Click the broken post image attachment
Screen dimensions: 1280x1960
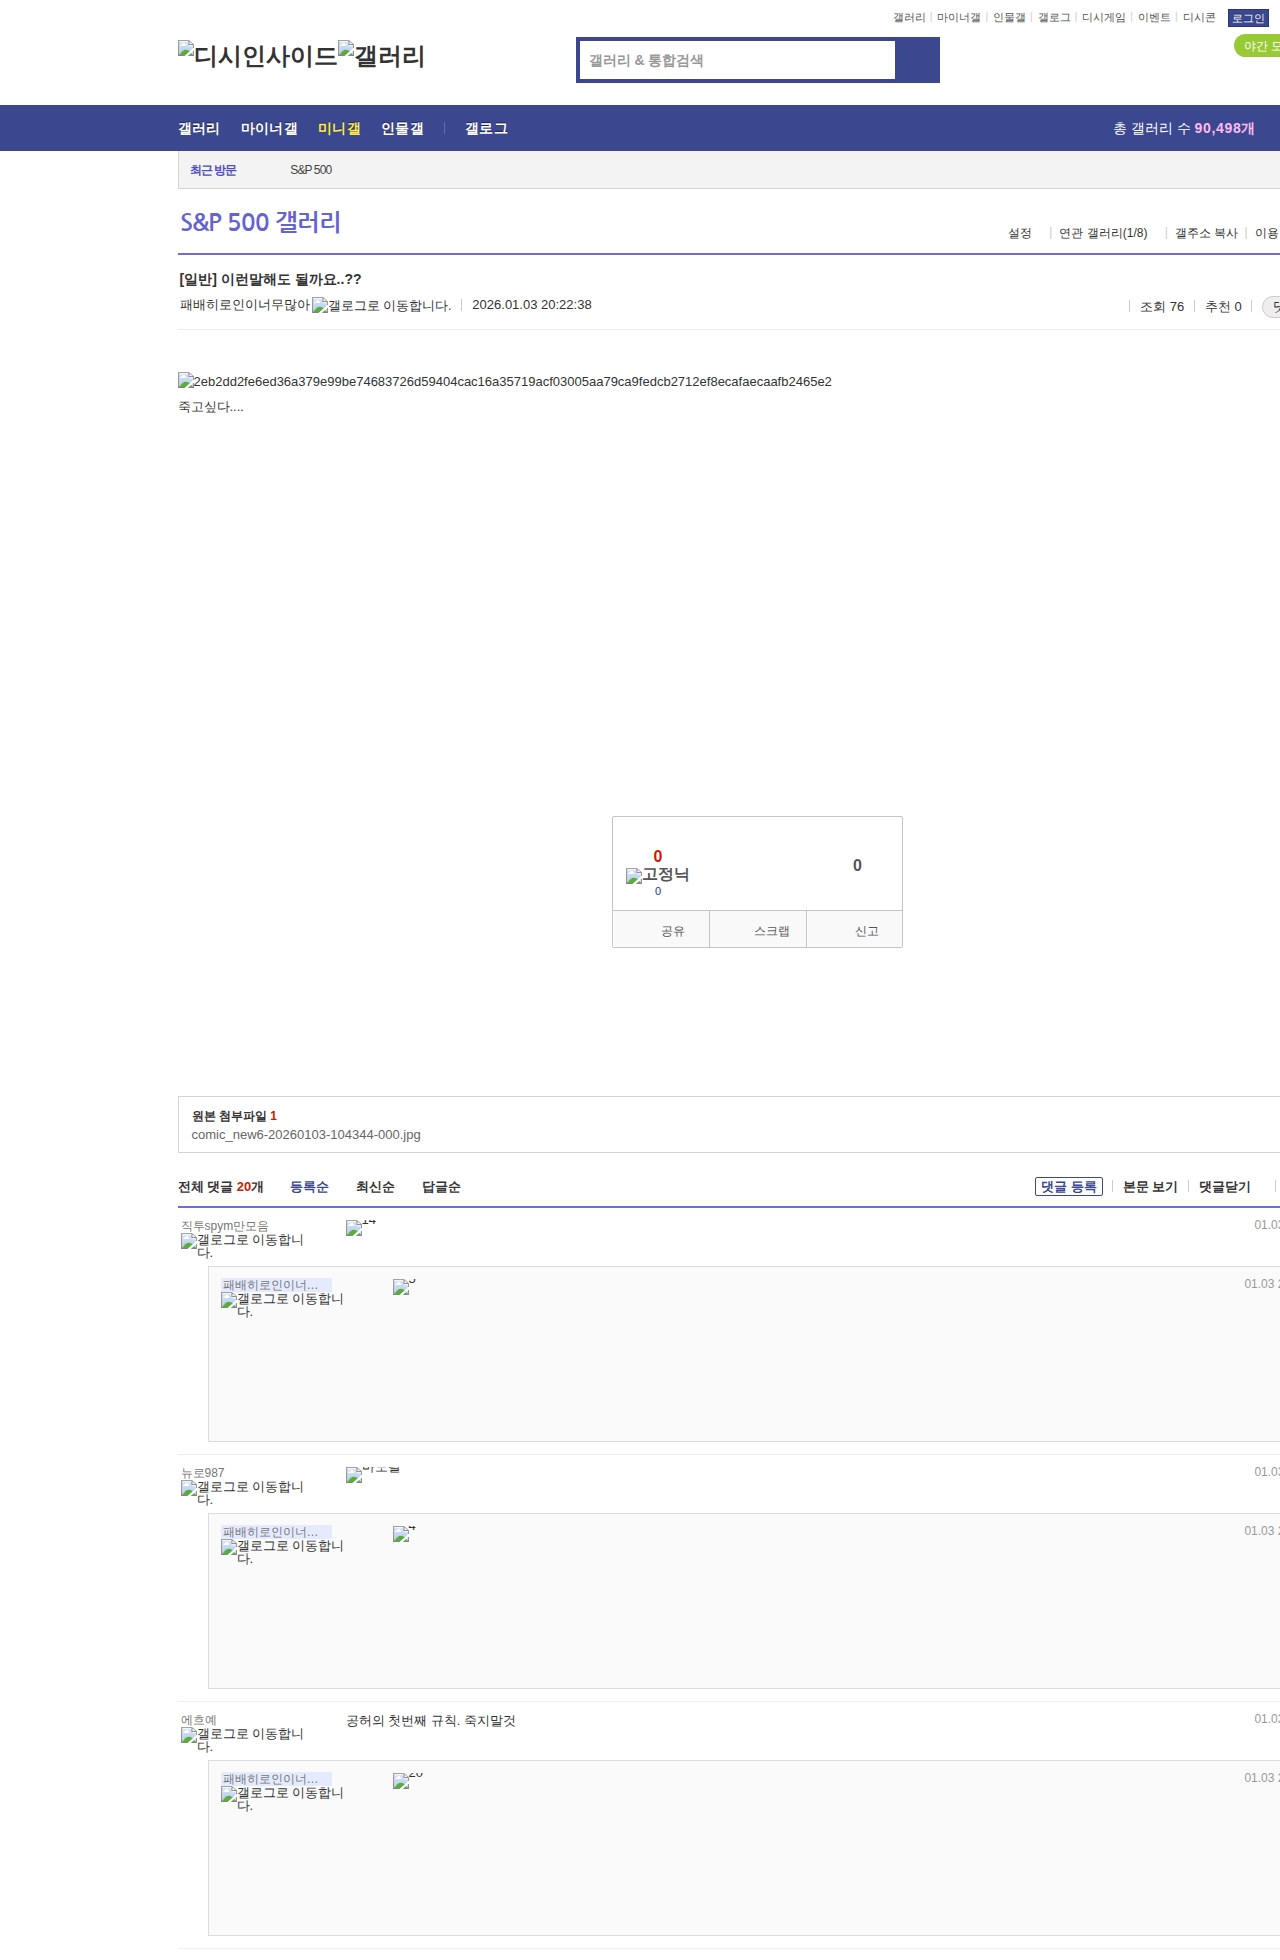point(504,381)
